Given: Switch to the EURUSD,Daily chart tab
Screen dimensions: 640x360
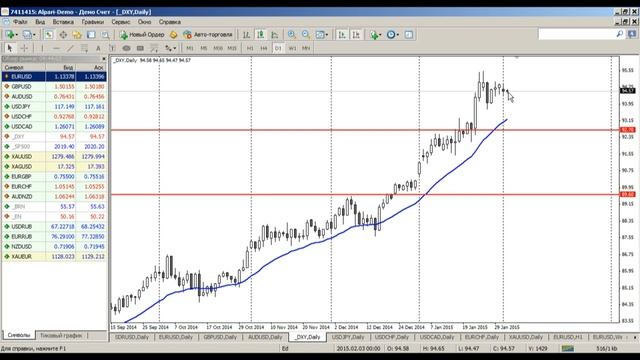Looking at the screenshot, I should pos(176,337).
